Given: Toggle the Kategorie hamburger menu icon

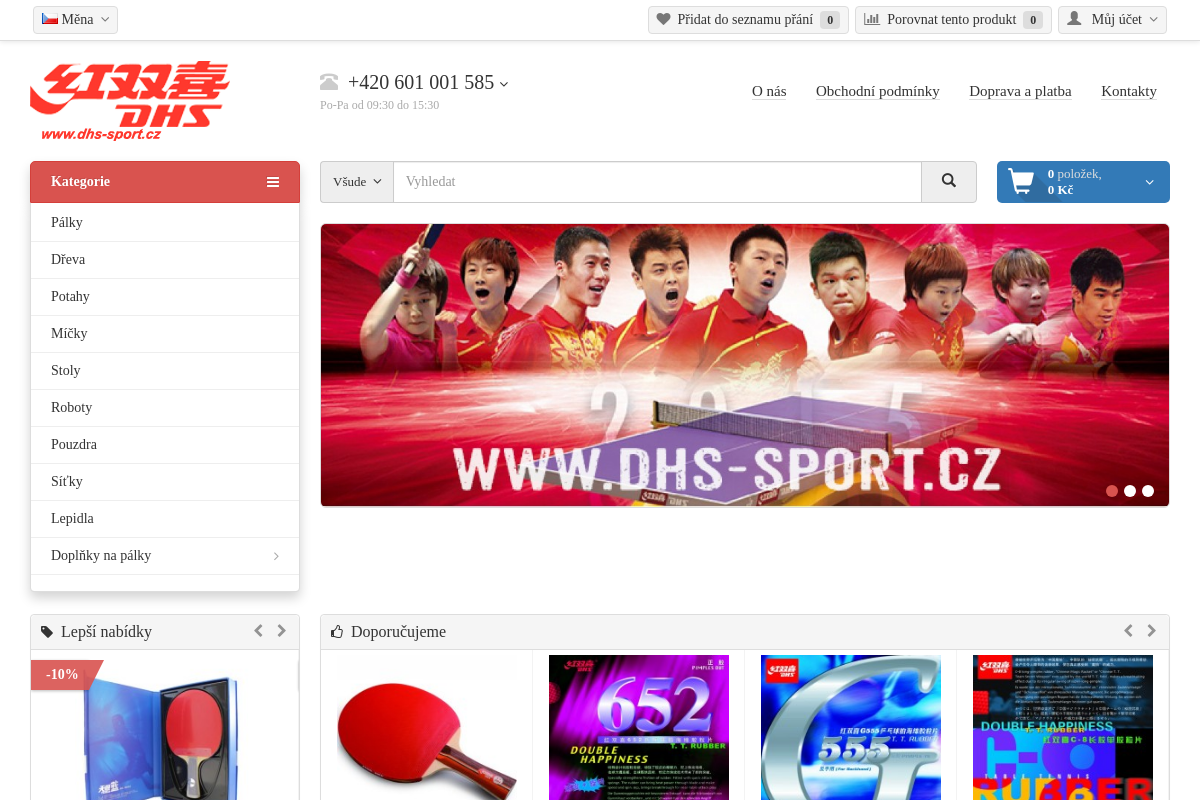Looking at the screenshot, I should tap(273, 182).
